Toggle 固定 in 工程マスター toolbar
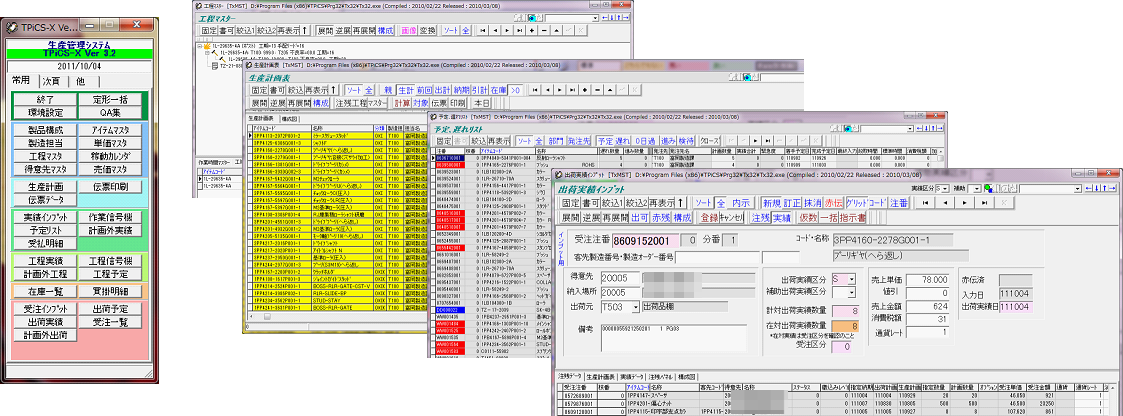The width and height of the screenshot is (1123, 416). pos(209,30)
